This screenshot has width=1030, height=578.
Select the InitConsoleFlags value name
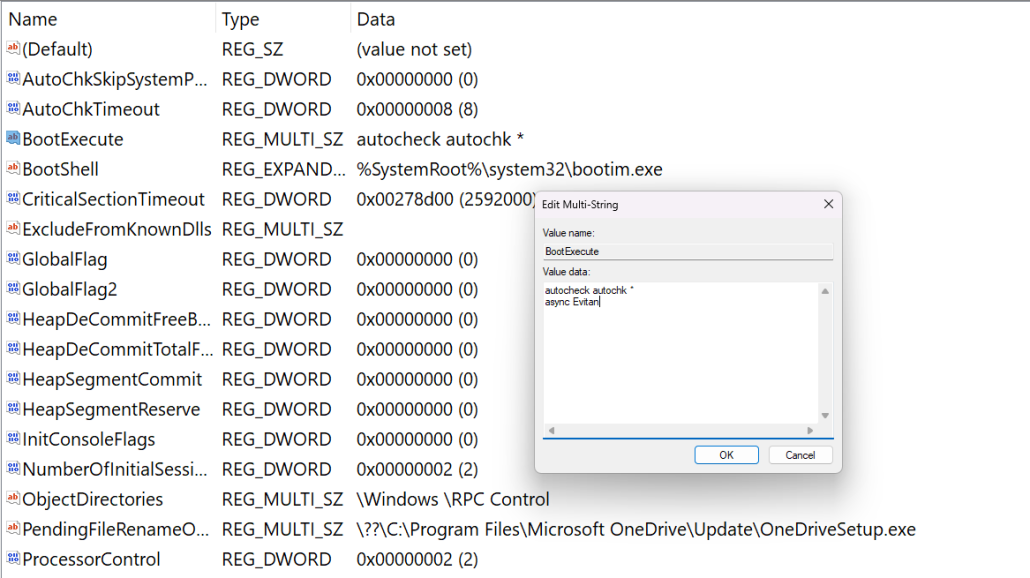point(89,439)
